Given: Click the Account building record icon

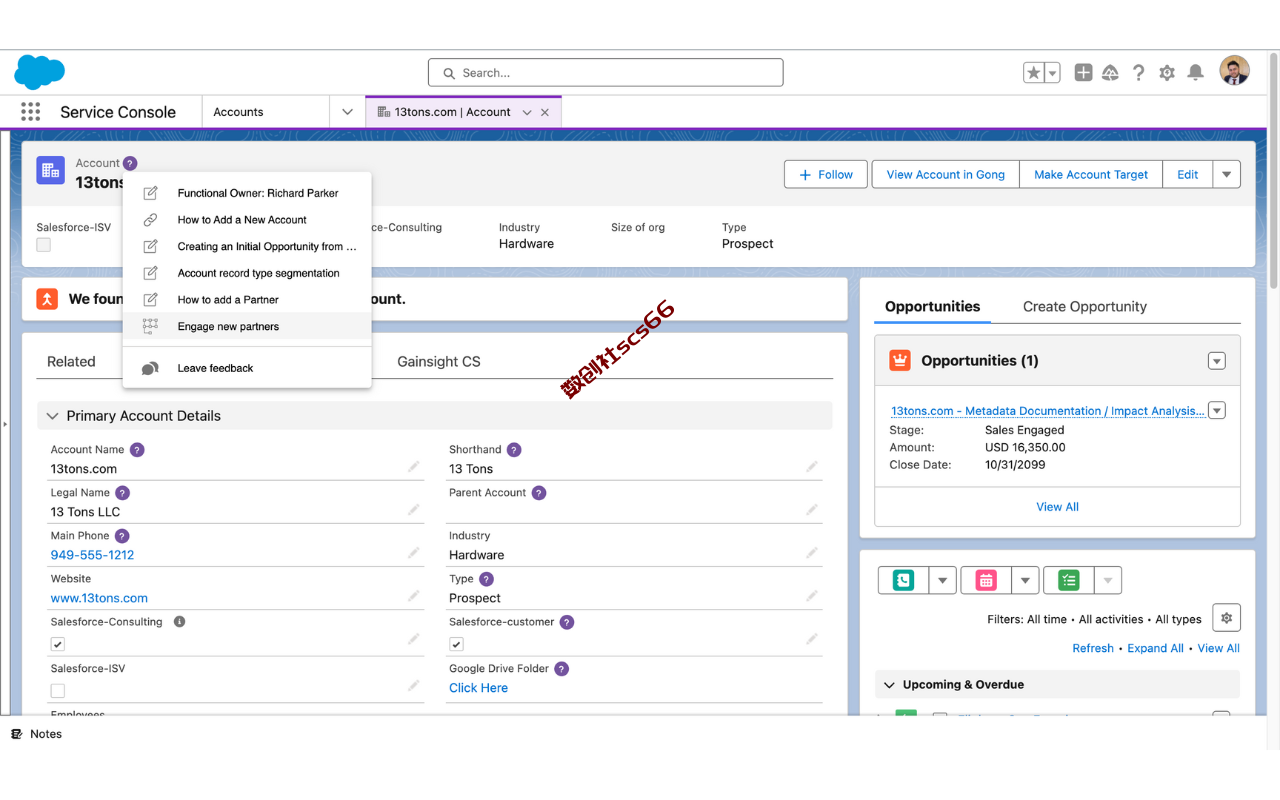Looking at the screenshot, I should 51,171.
